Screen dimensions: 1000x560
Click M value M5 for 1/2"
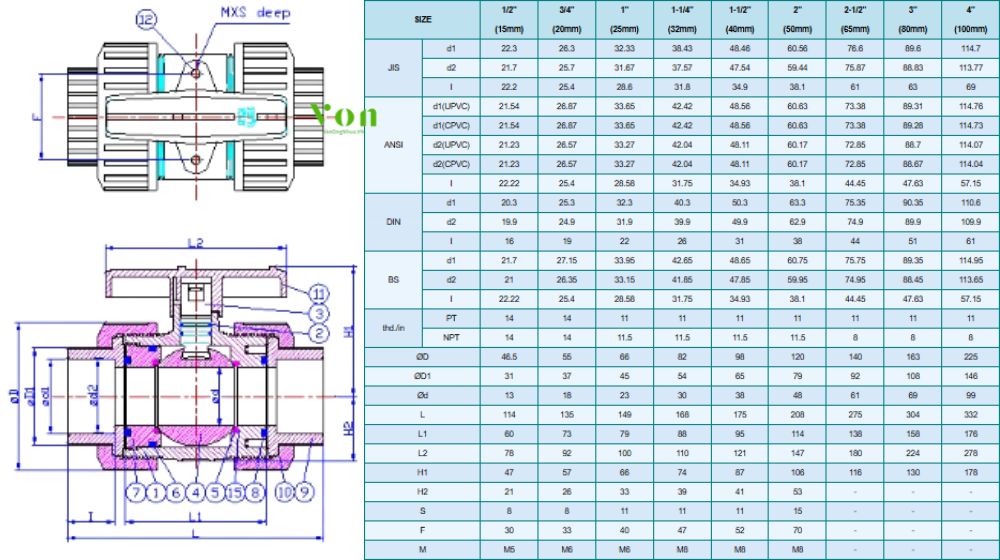[509, 549]
